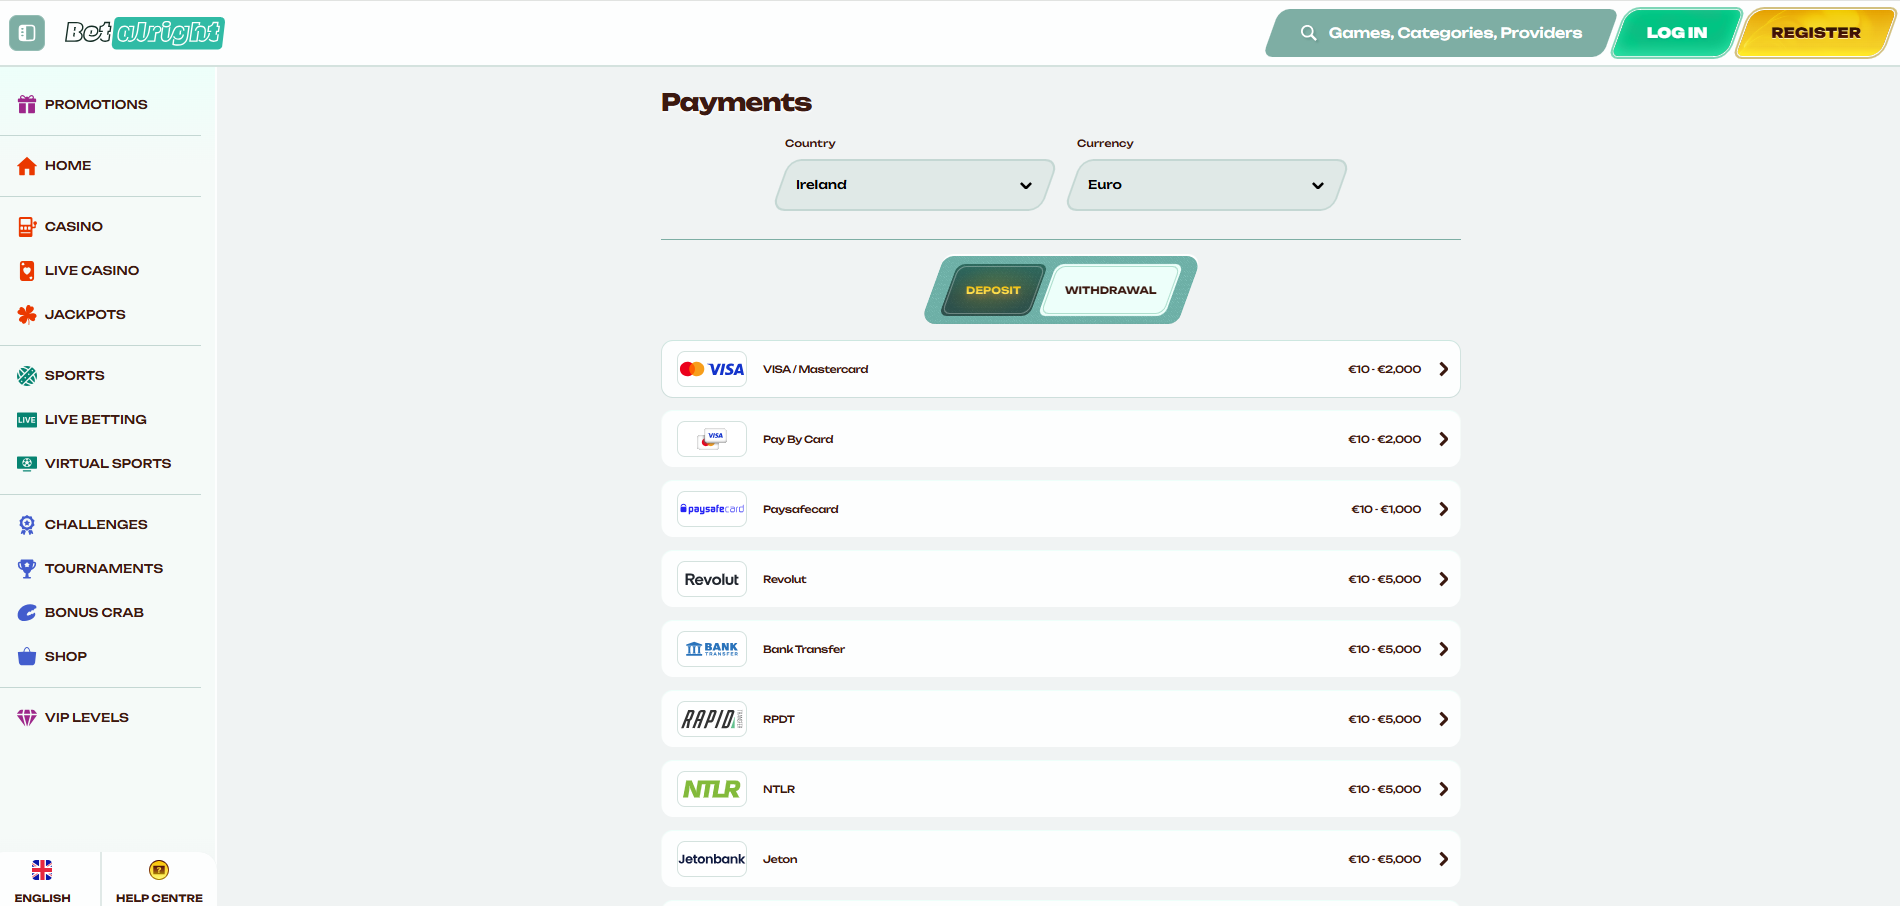Open BONUS CRAB from sidebar

point(94,613)
